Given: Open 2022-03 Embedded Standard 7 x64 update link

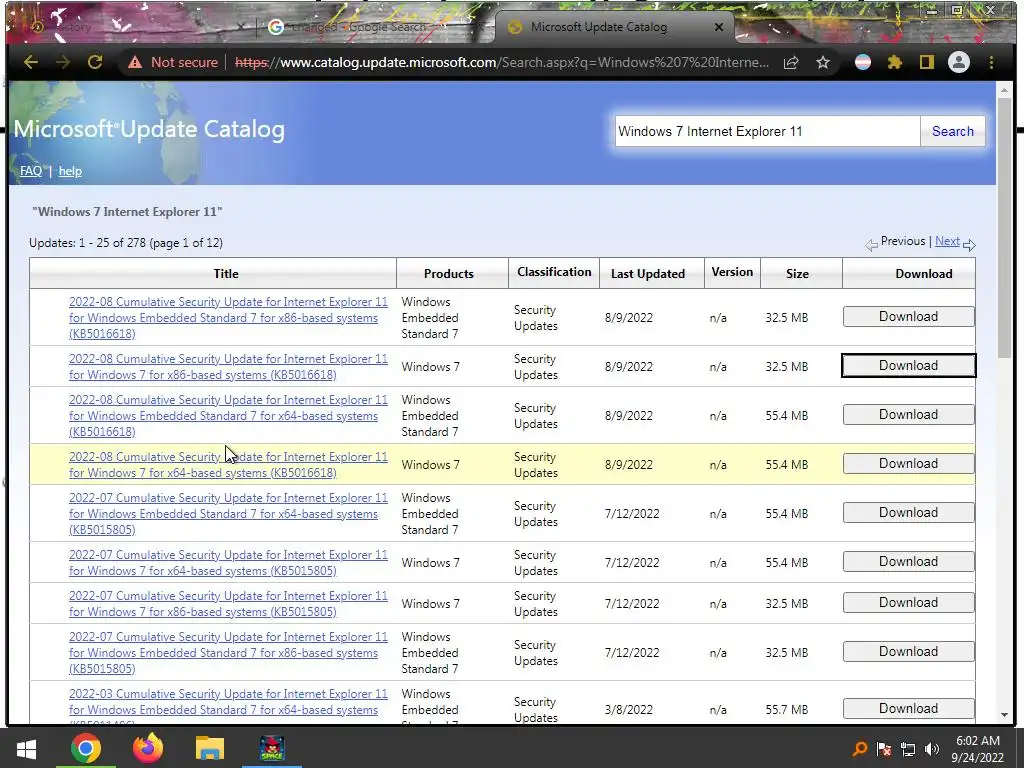Looking at the screenshot, I should point(228,705).
